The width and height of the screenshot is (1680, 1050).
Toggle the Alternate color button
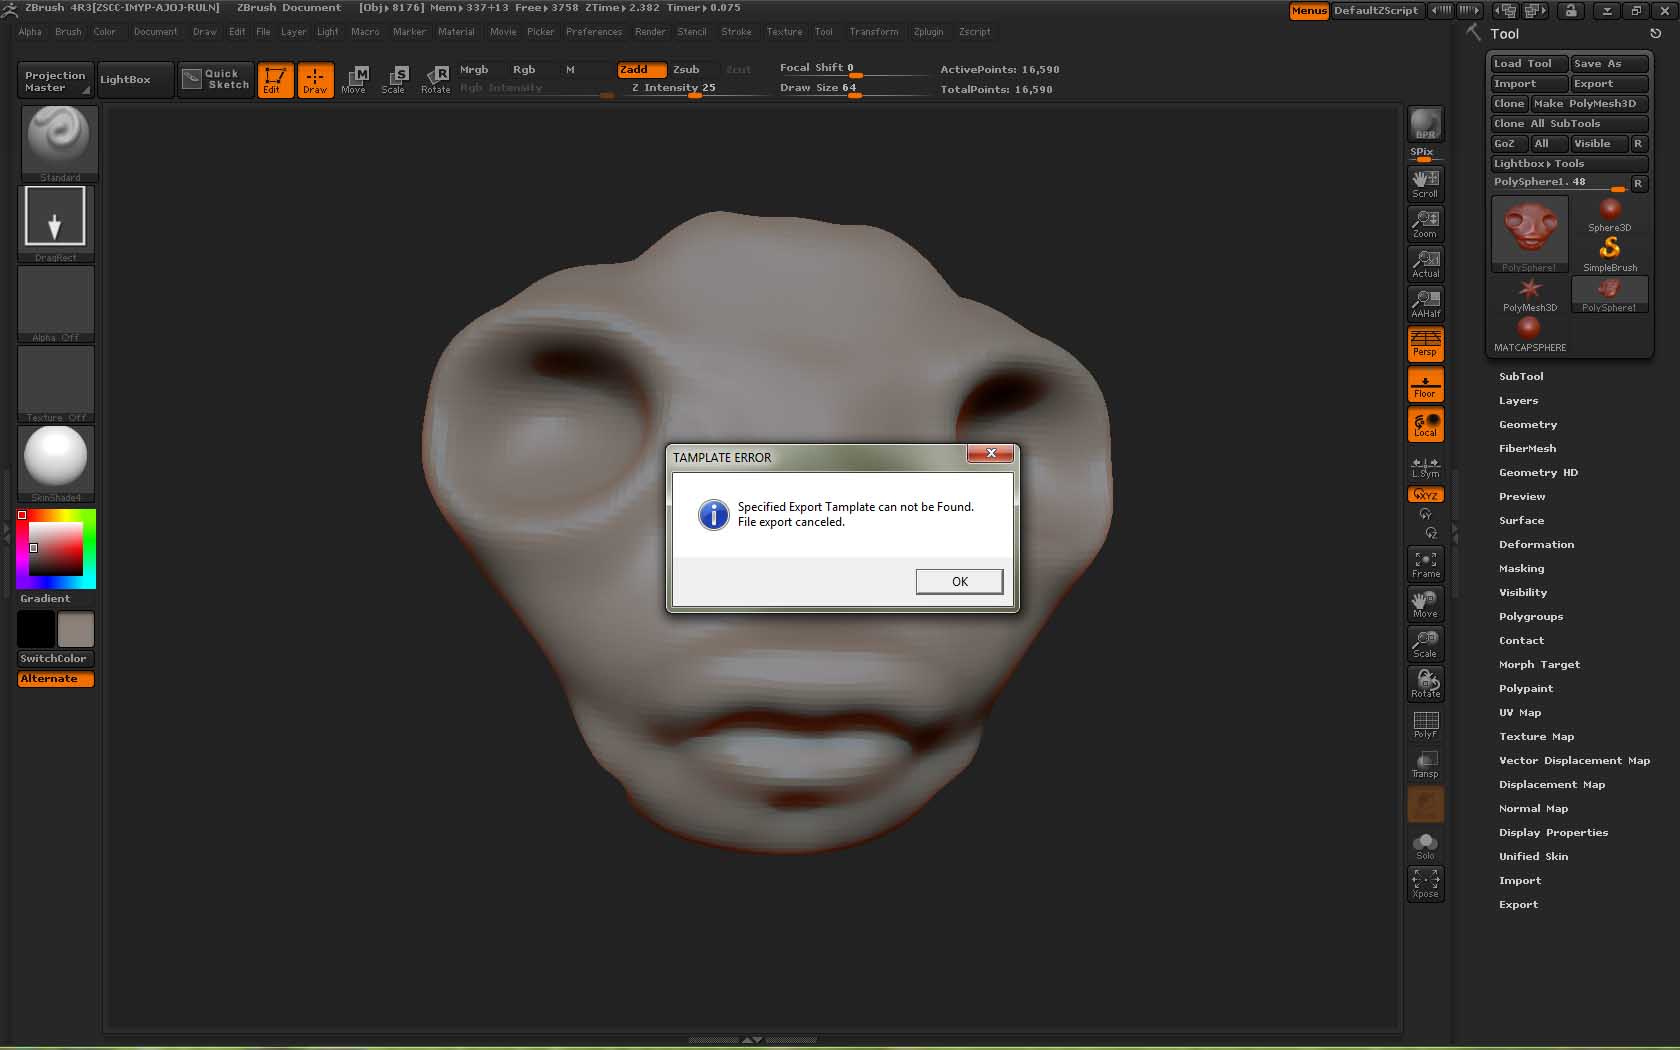[56, 679]
